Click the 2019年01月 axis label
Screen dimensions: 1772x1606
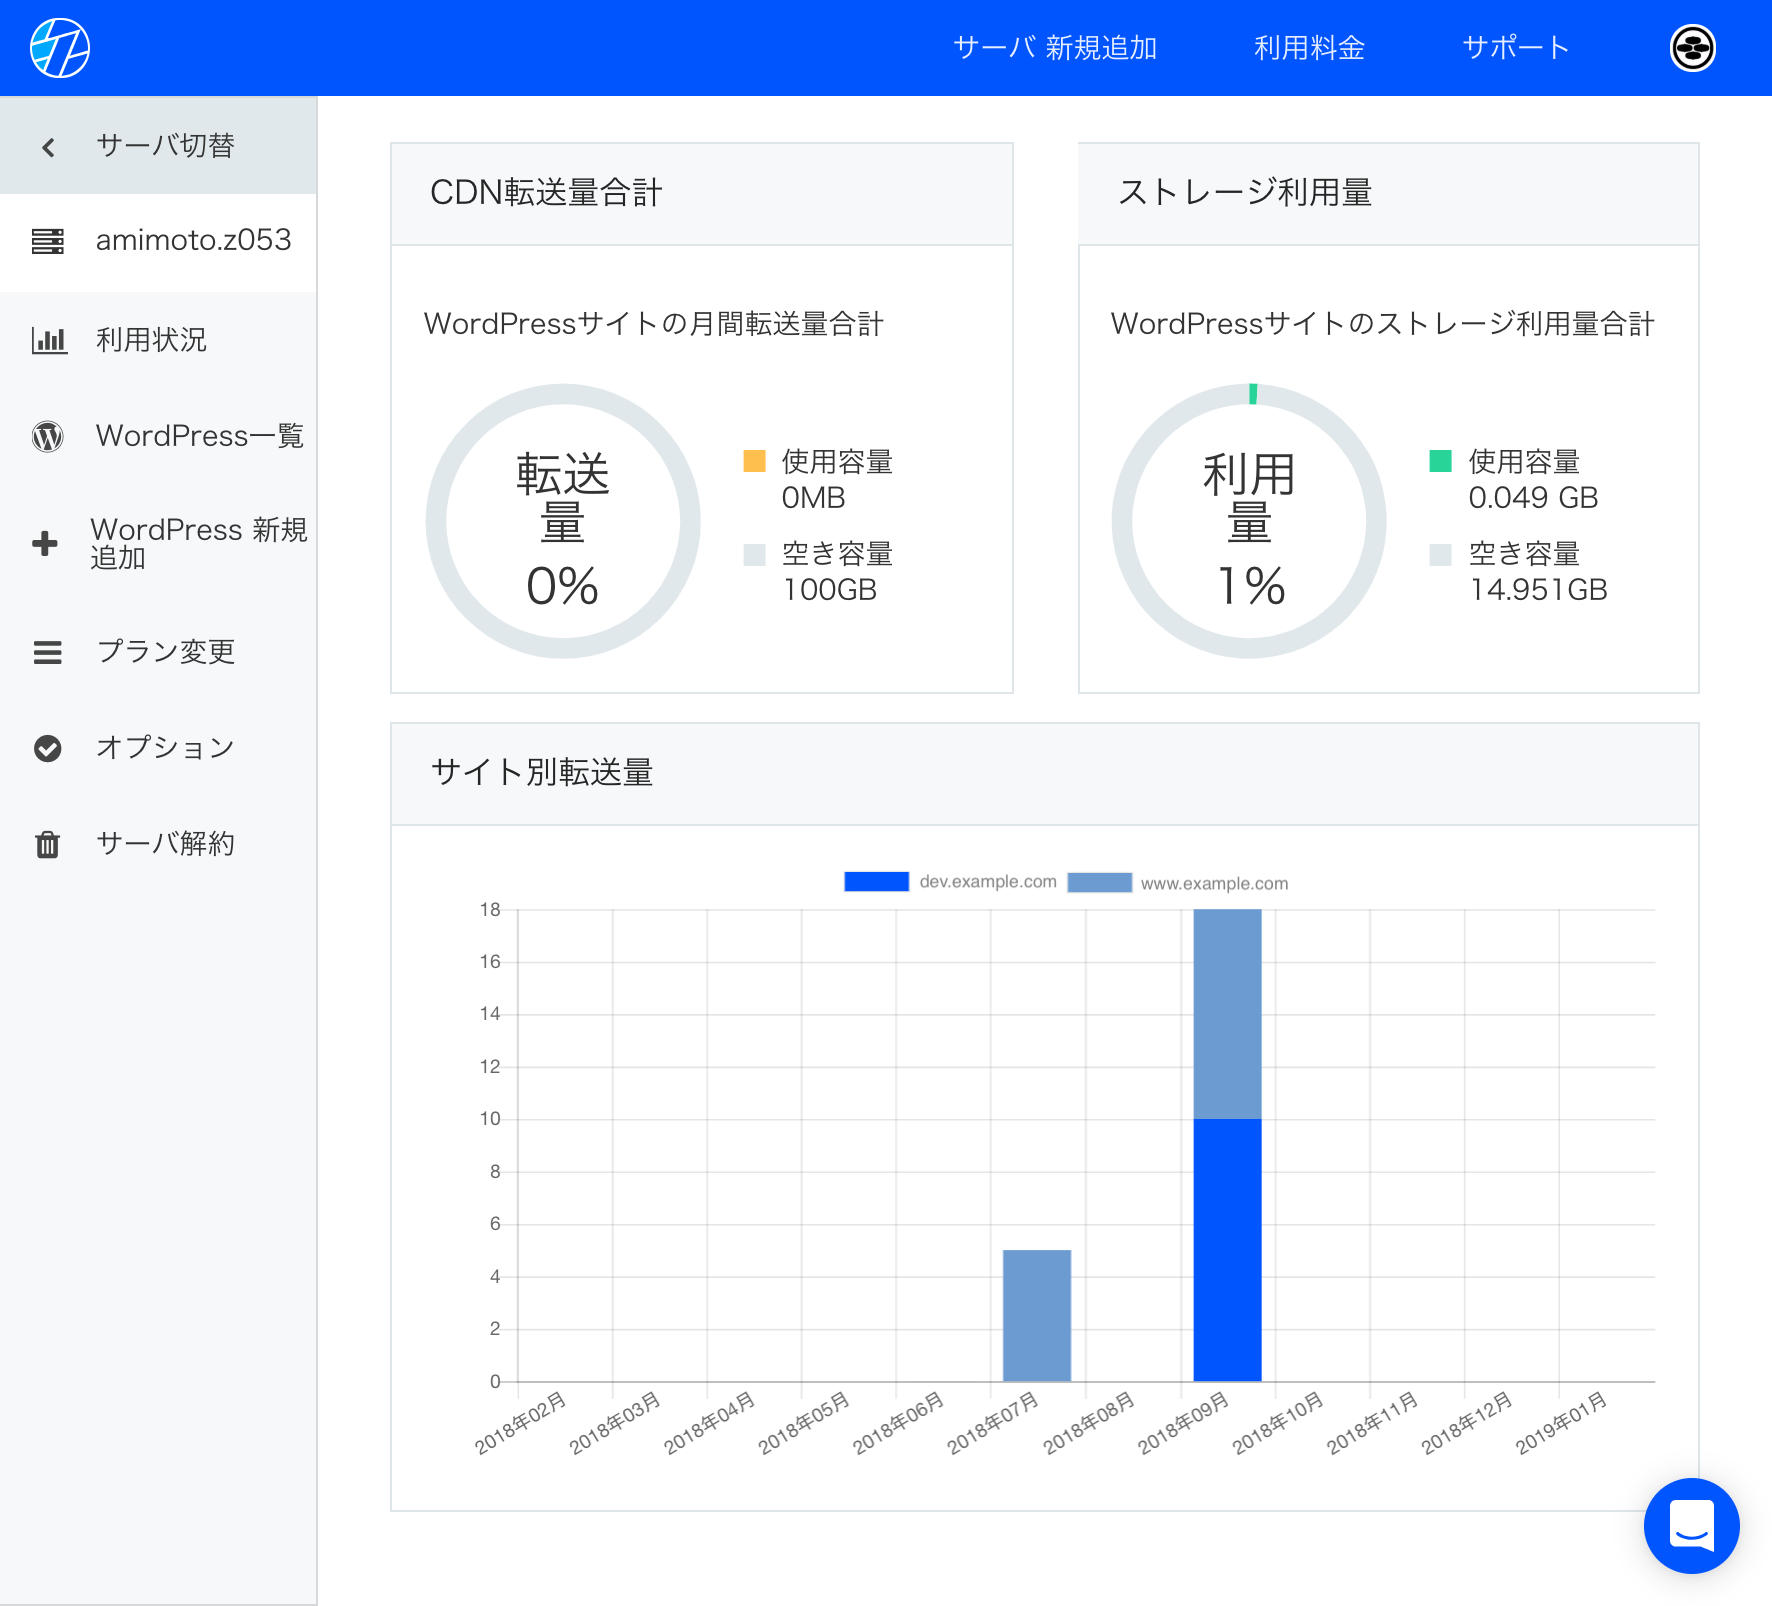pyautogui.click(x=1561, y=1423)
